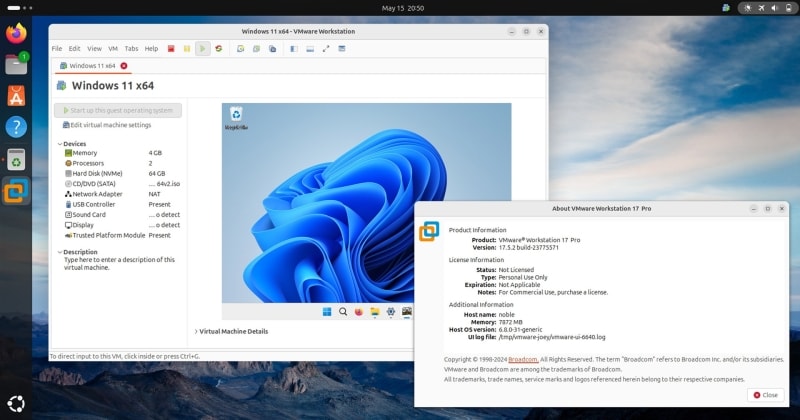Click the red Power Off toolbar icon

pos(171,48)
